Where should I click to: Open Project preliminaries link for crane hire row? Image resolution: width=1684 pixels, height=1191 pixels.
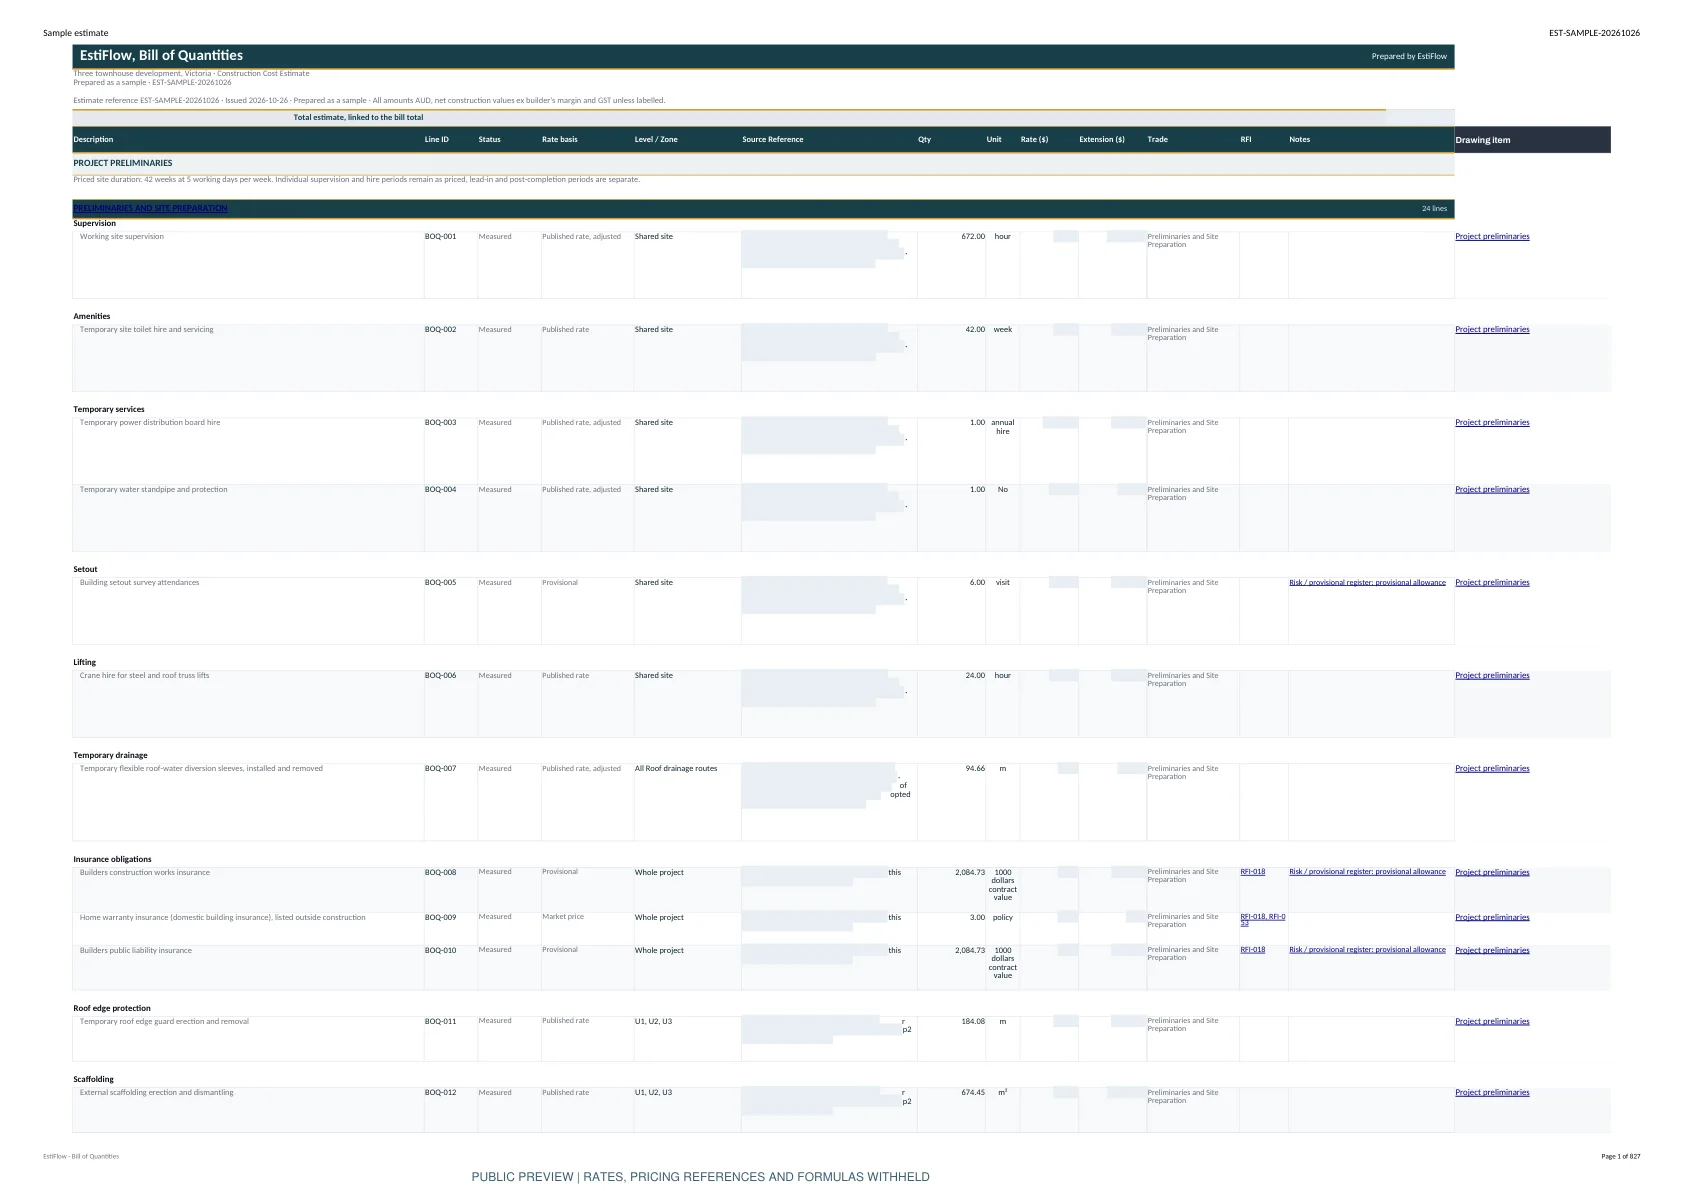pyautogui.click(x=1492, y=675)
